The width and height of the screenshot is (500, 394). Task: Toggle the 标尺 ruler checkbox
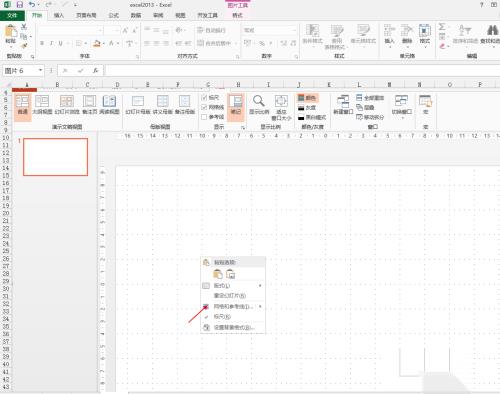(204, 97)
